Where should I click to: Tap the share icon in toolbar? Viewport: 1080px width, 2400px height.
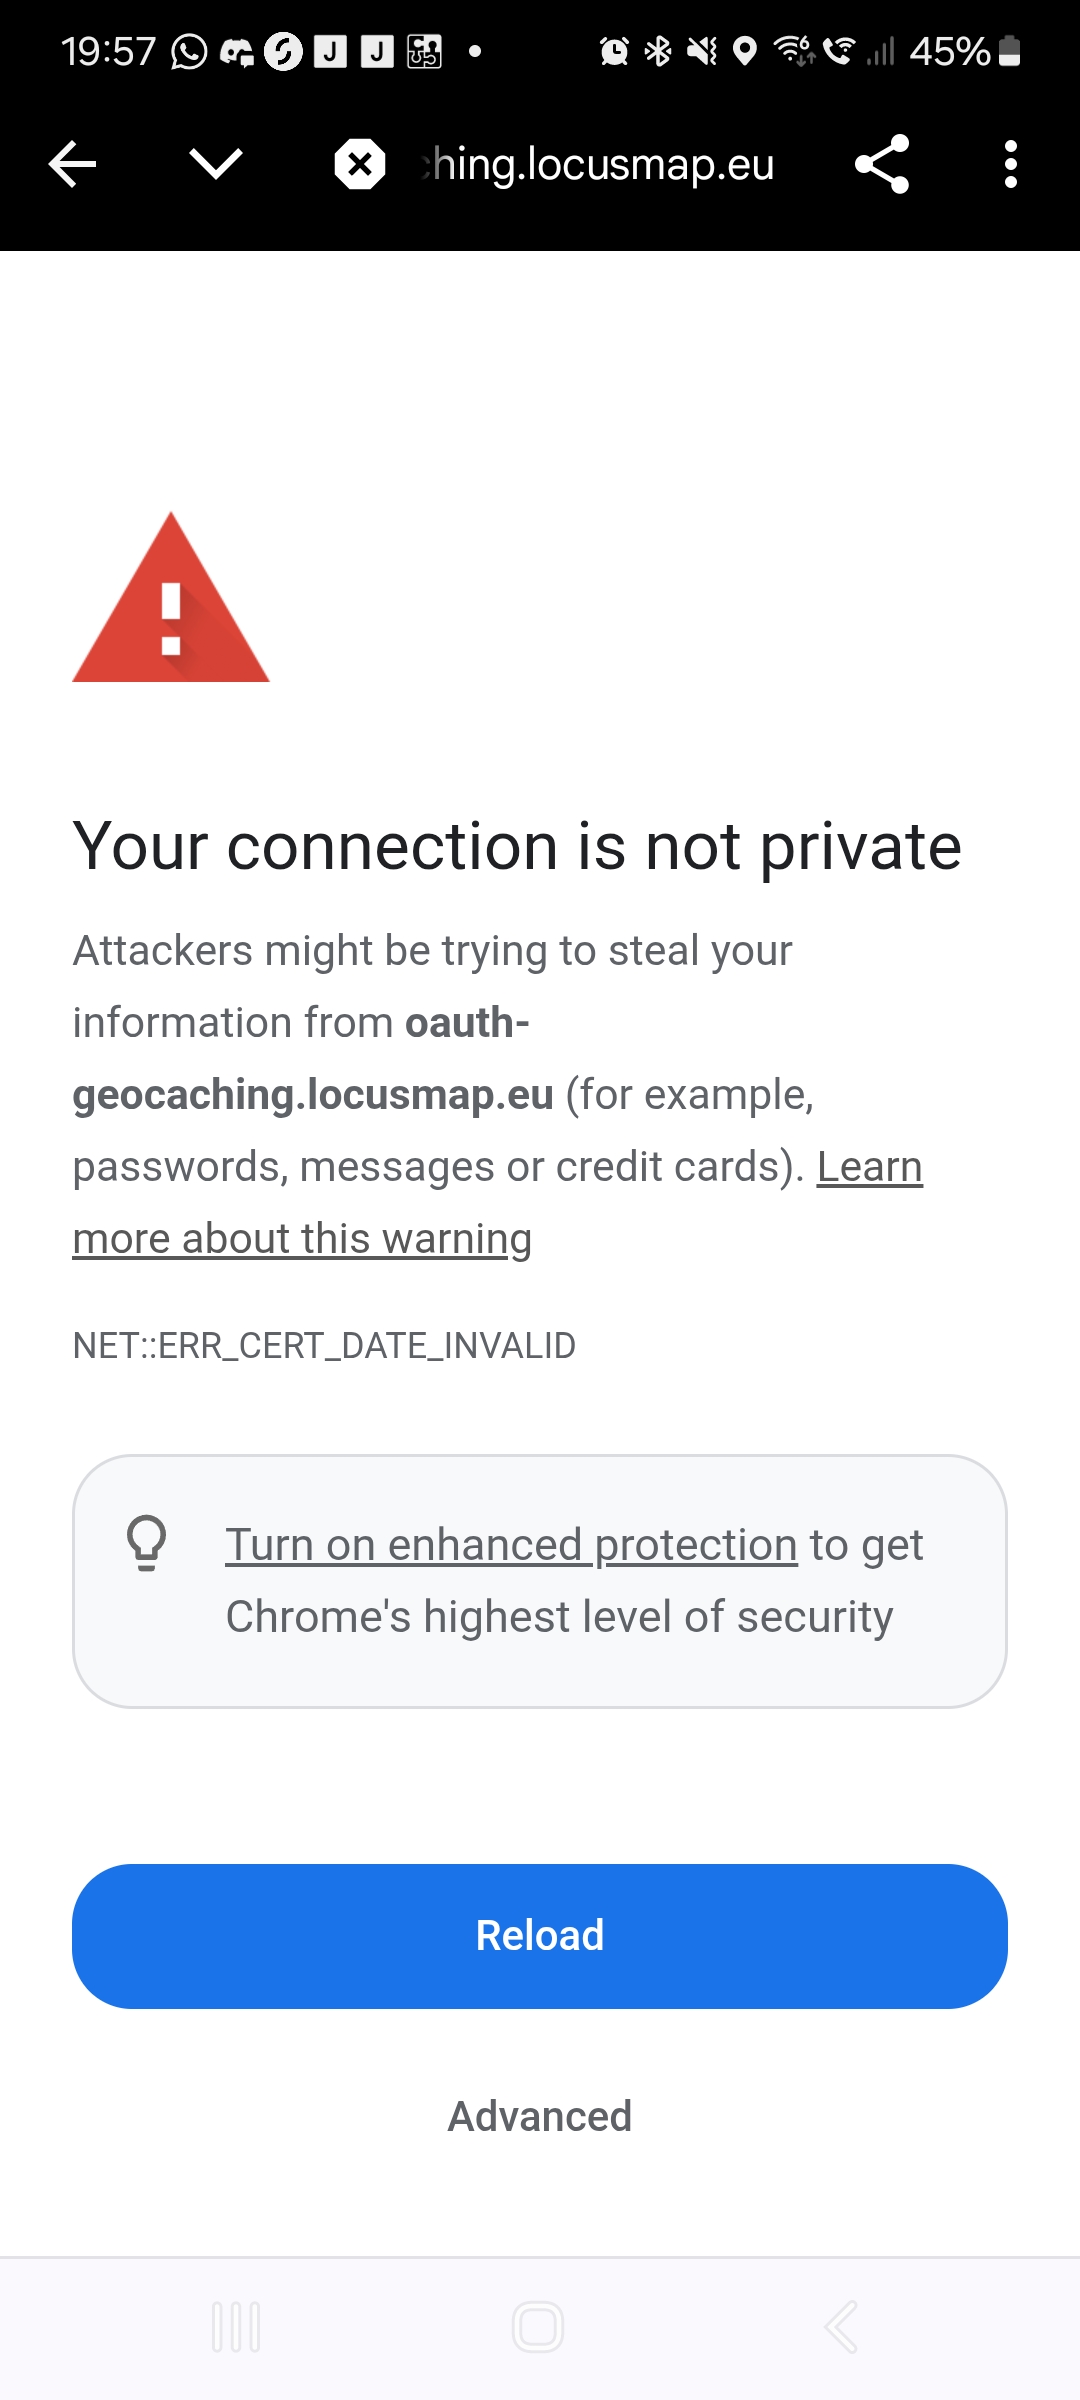pos(882,164)
